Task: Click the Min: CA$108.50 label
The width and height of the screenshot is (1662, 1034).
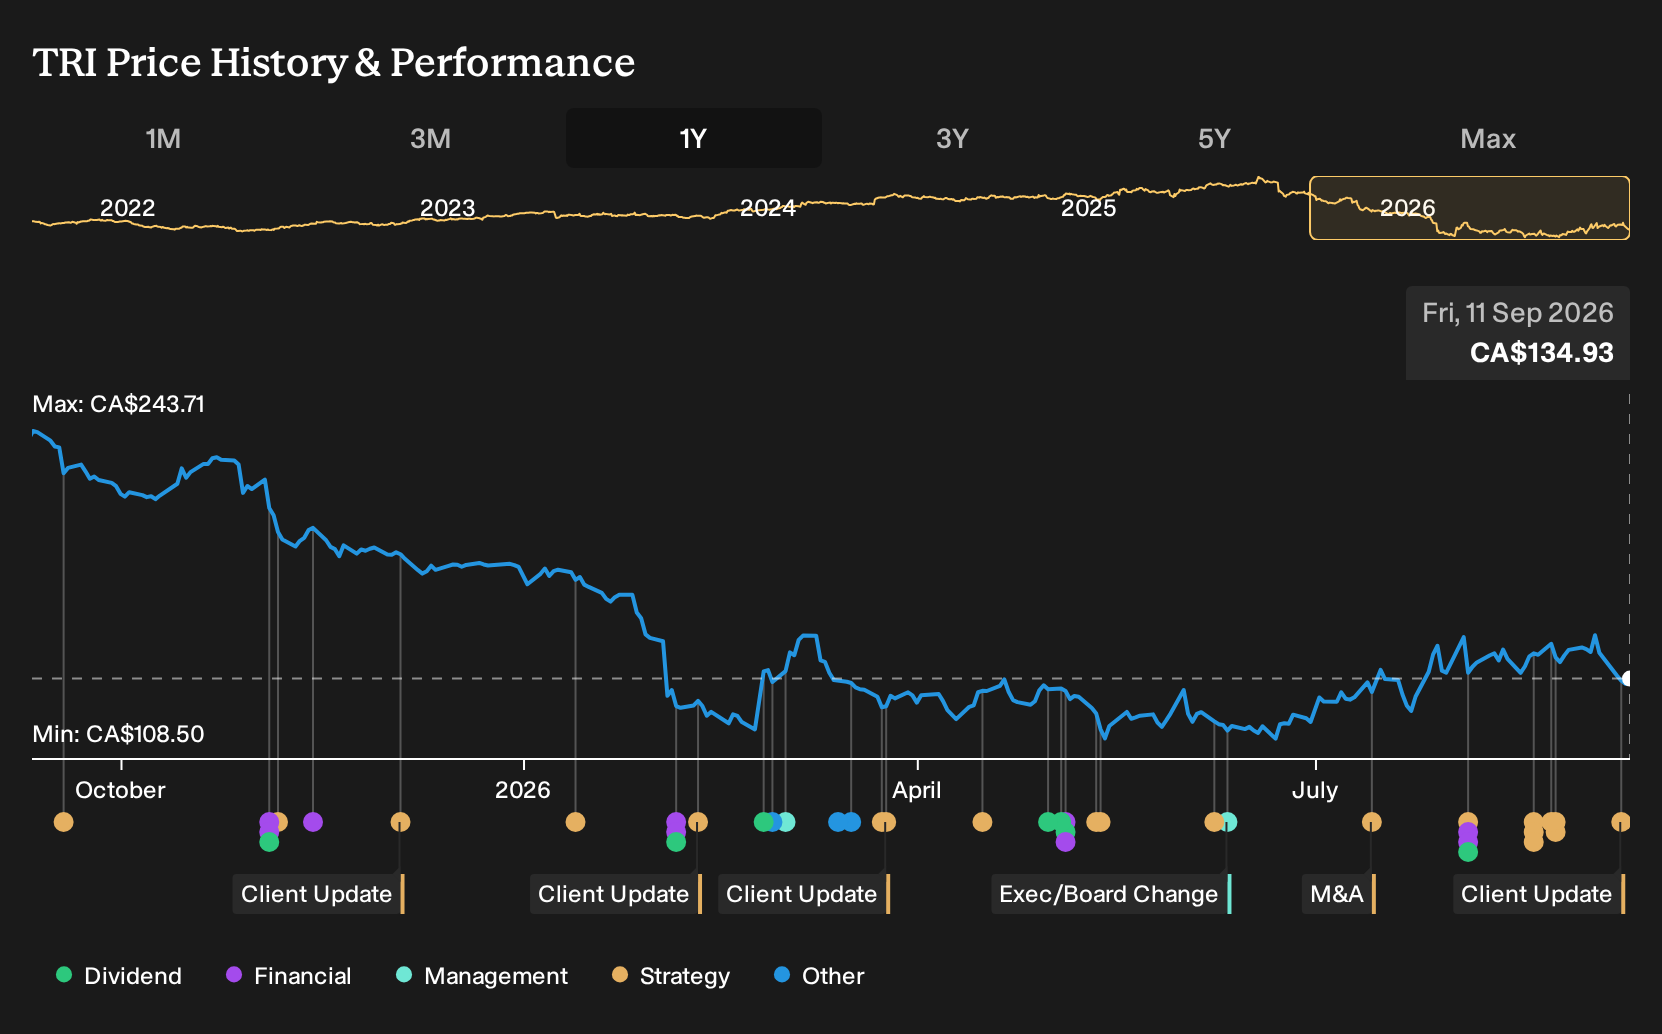Action: (118, 734)
